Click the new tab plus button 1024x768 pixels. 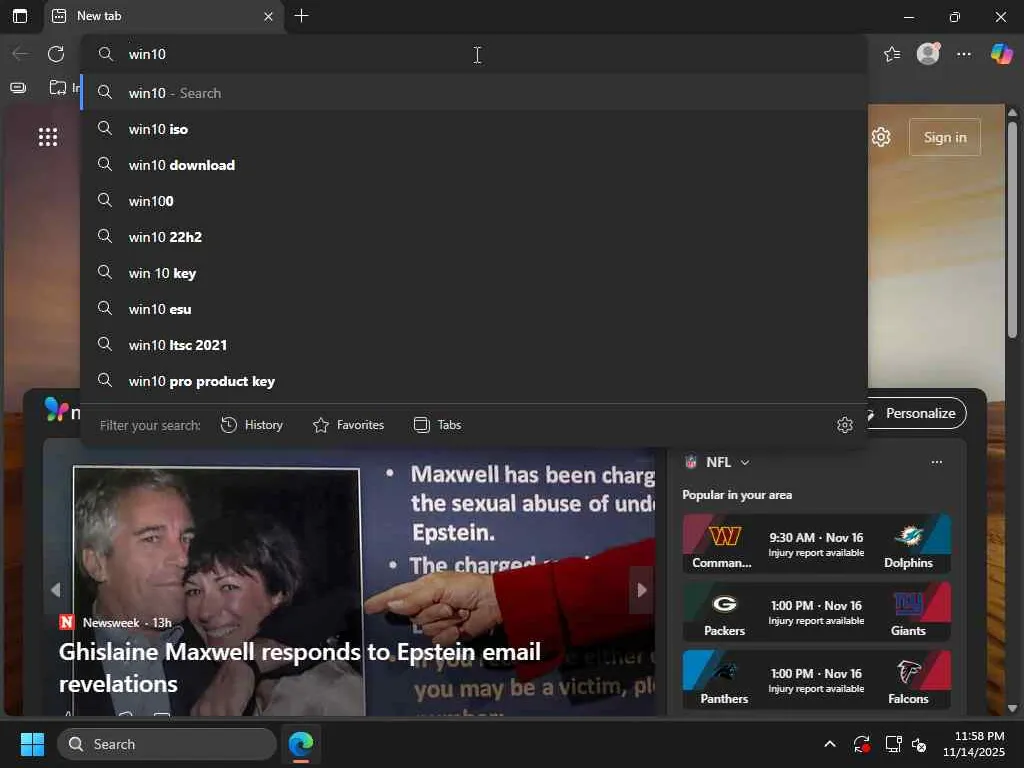pos(301,16)
